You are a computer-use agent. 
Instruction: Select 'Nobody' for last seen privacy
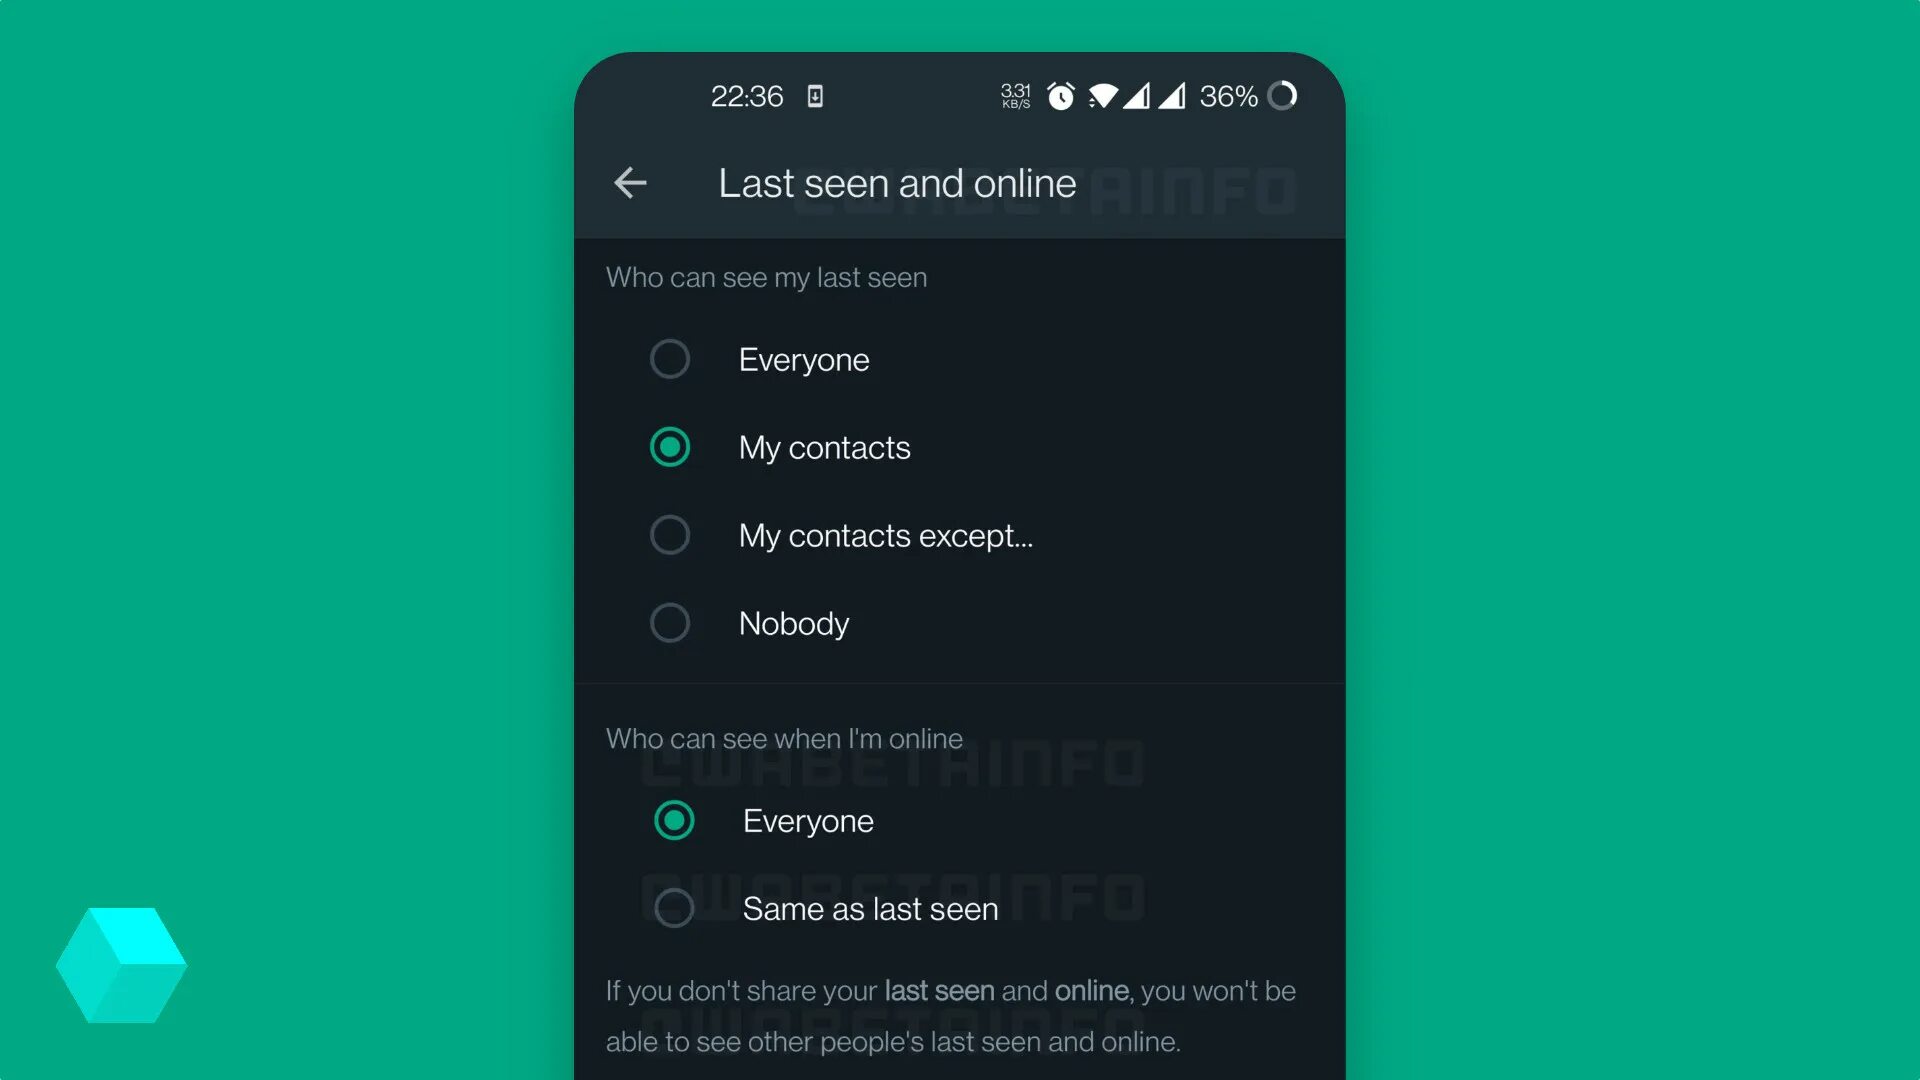pyautogui.click(x=669, y=622)
